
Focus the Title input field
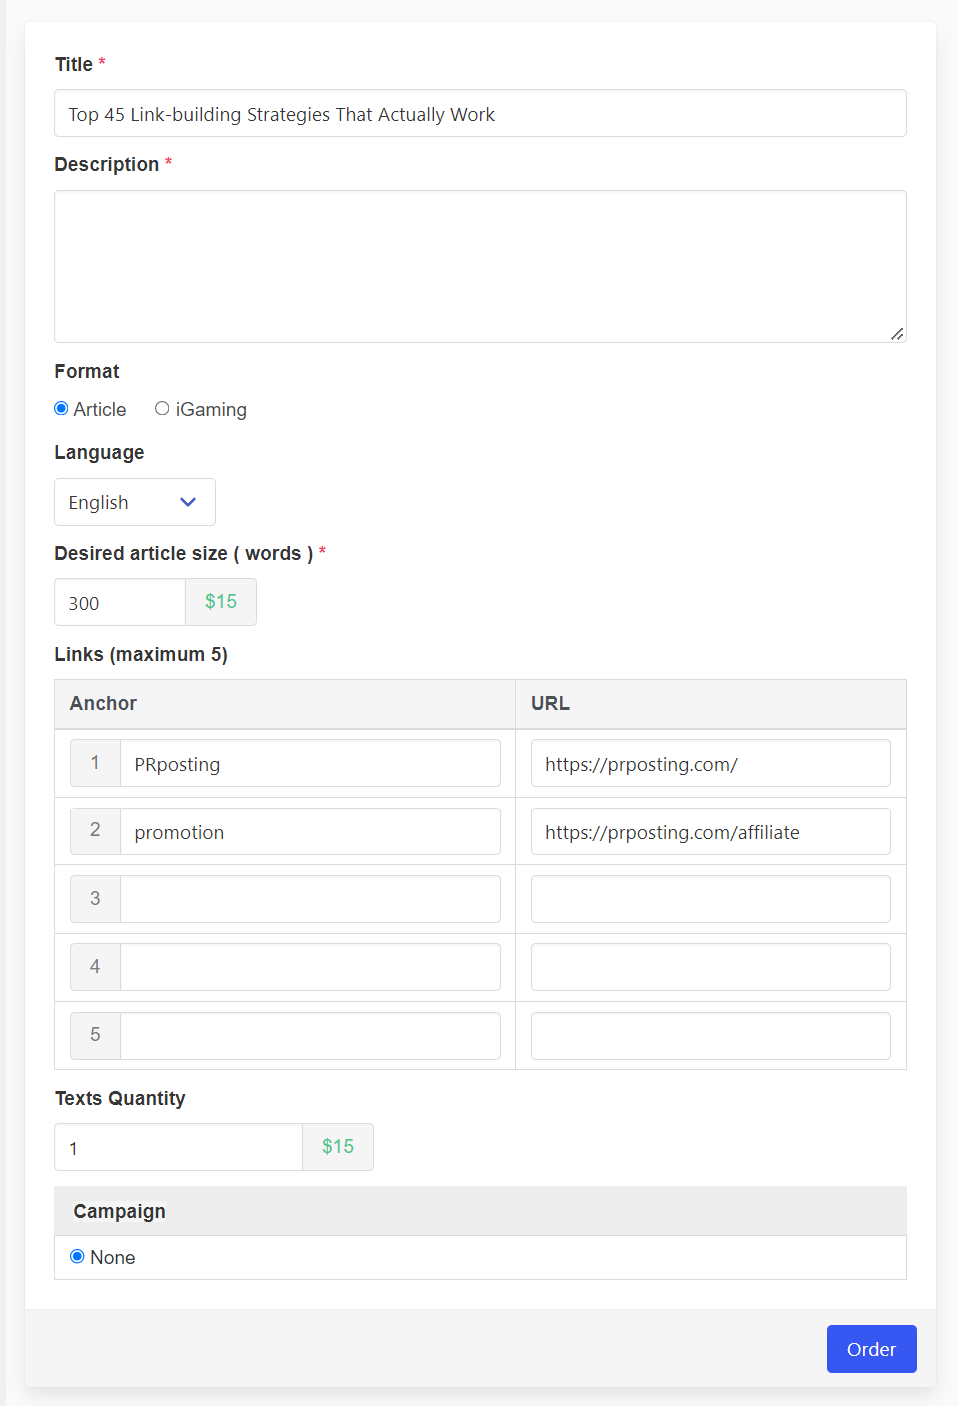click(x=480, y=113)
